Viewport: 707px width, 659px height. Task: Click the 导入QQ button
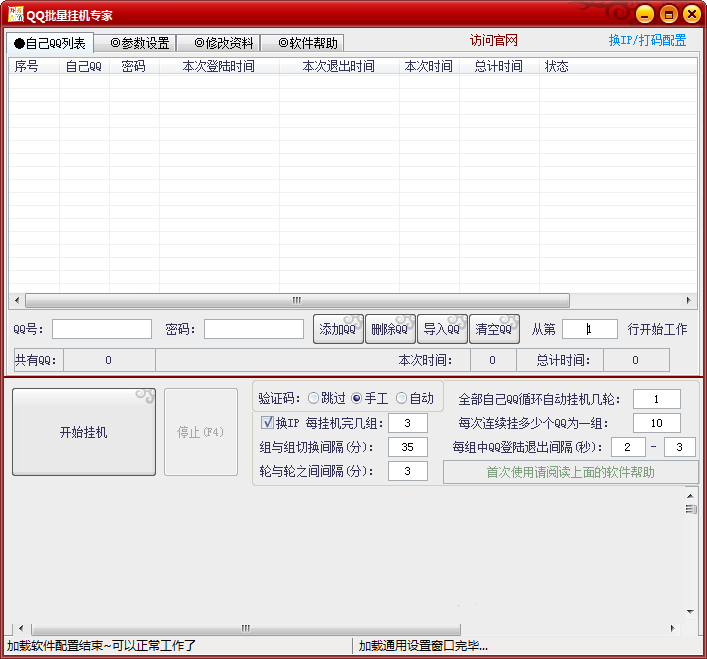coord(442,329)
